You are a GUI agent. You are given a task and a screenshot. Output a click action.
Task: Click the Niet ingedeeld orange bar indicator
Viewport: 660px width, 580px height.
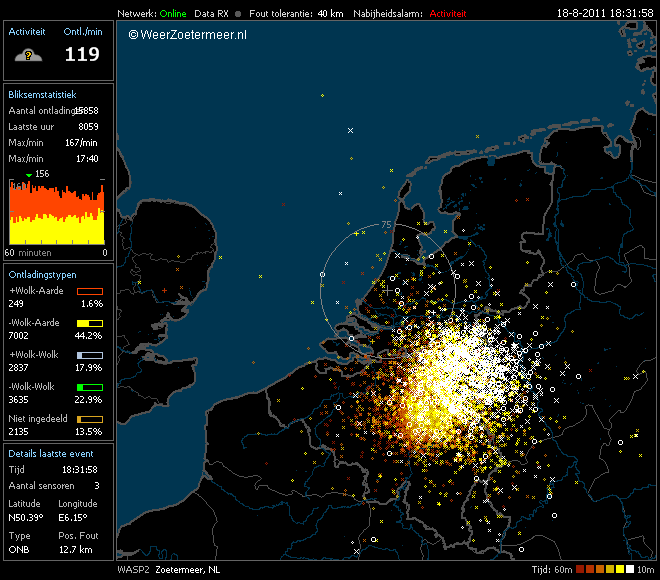(90, 419)
